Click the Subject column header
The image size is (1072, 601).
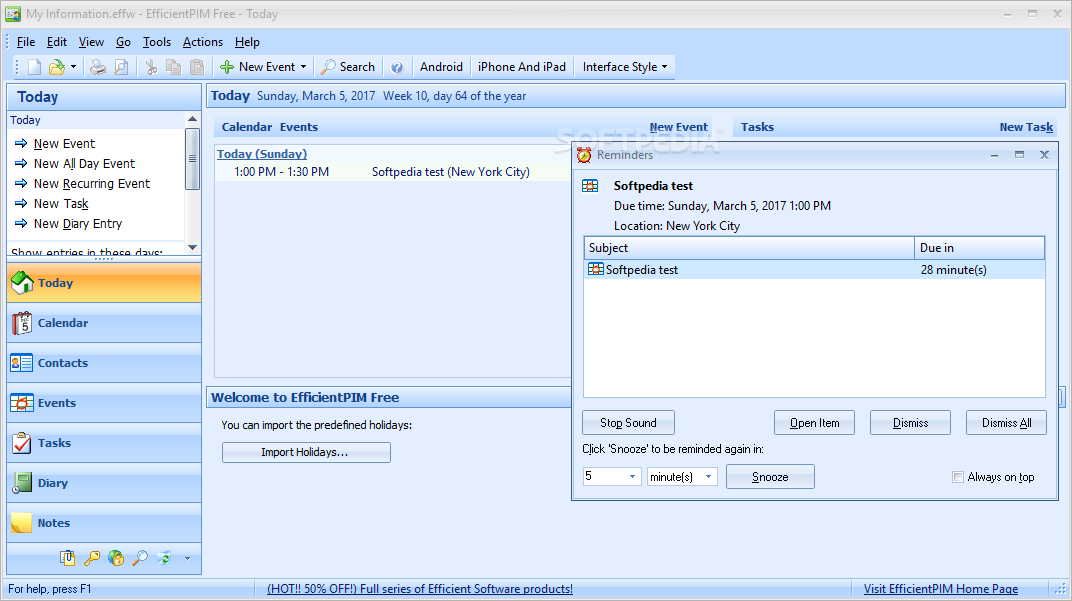coord(749,248)
